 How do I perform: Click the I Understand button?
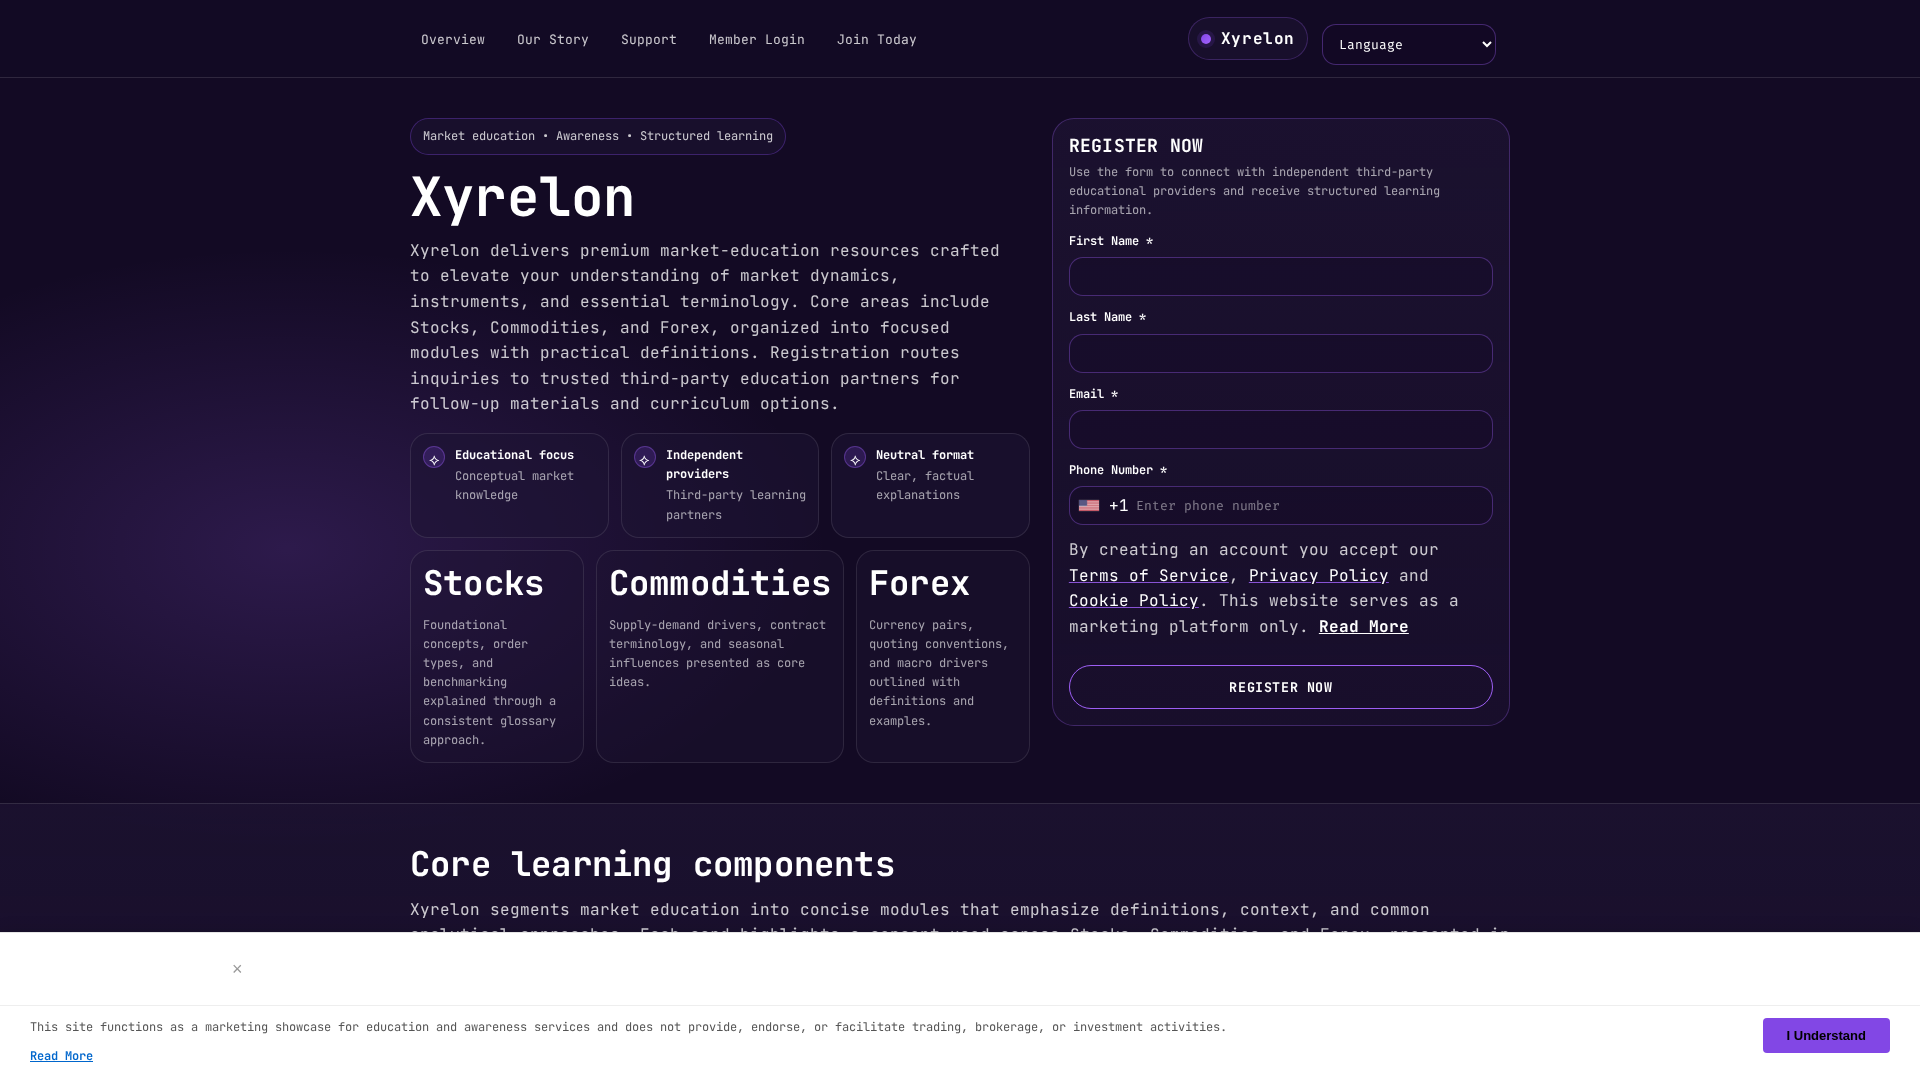[1825, 1036]
